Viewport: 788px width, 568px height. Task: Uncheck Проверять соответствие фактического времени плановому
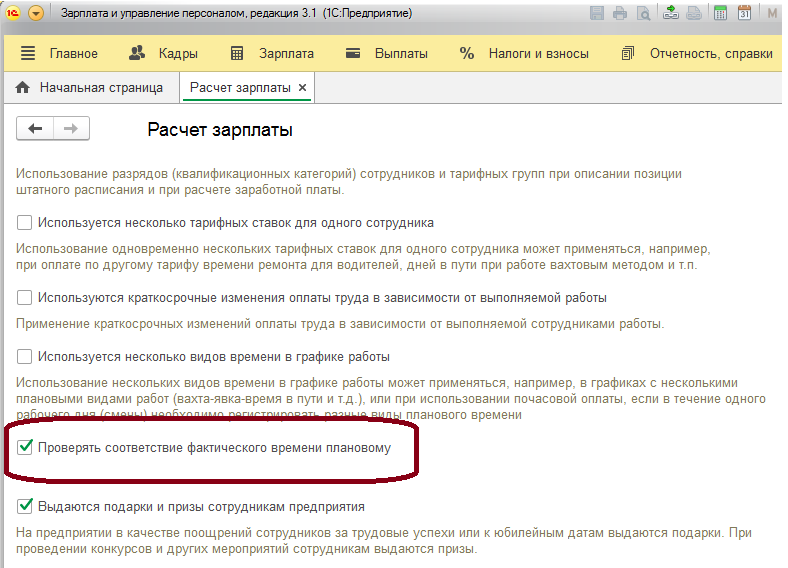25,447
